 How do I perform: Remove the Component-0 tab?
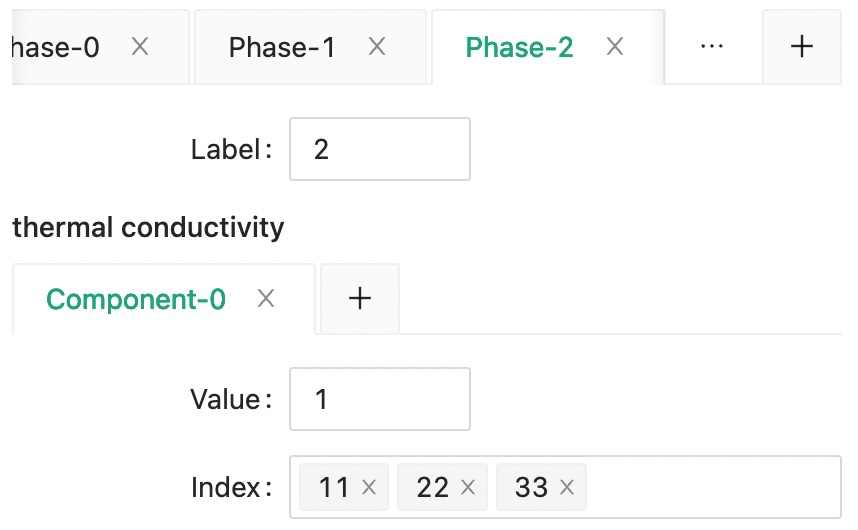[x=266, y=298]
